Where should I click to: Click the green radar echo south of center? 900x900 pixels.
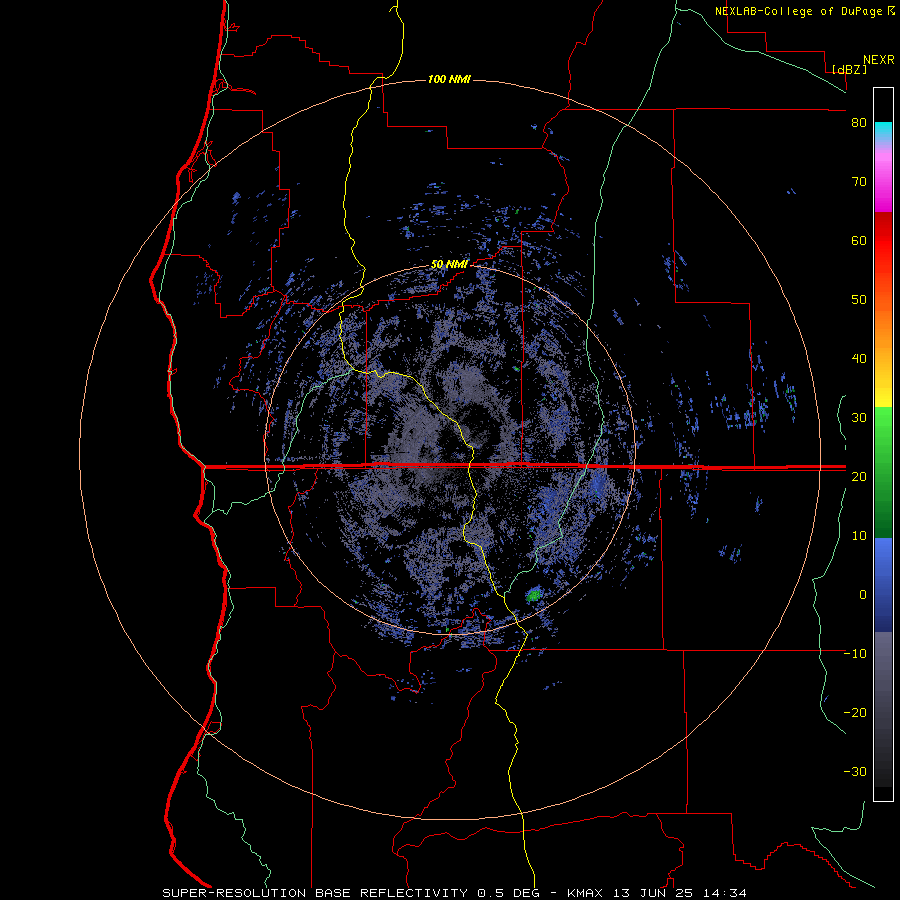click(x=534, y=595)
